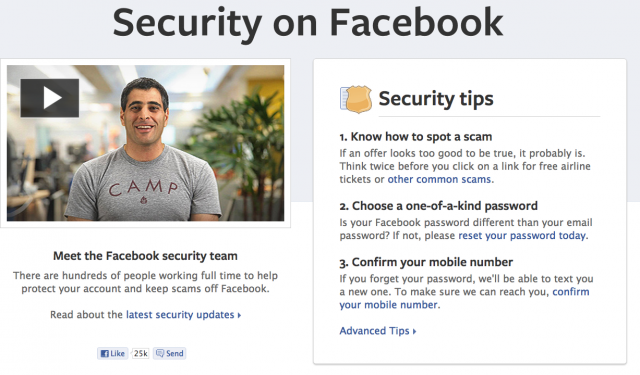Click the Security tips heading
The height and width of the screenshot is (375, 640).
436,99
